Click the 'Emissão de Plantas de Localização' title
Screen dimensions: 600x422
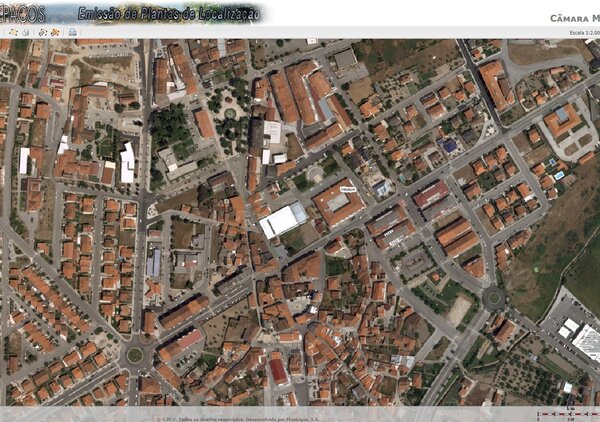[x=170, y=13]
